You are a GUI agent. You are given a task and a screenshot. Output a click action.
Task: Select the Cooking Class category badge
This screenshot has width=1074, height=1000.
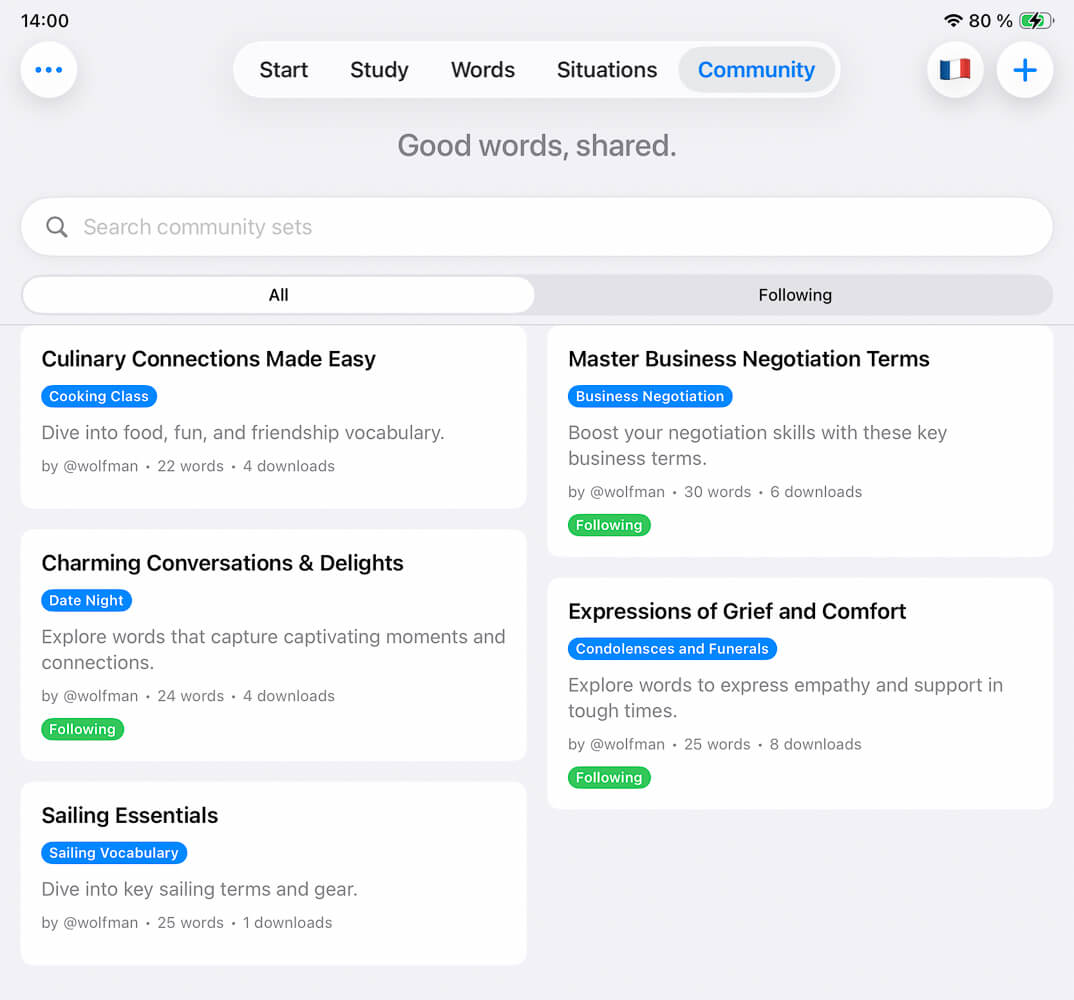tap(99, 396)
